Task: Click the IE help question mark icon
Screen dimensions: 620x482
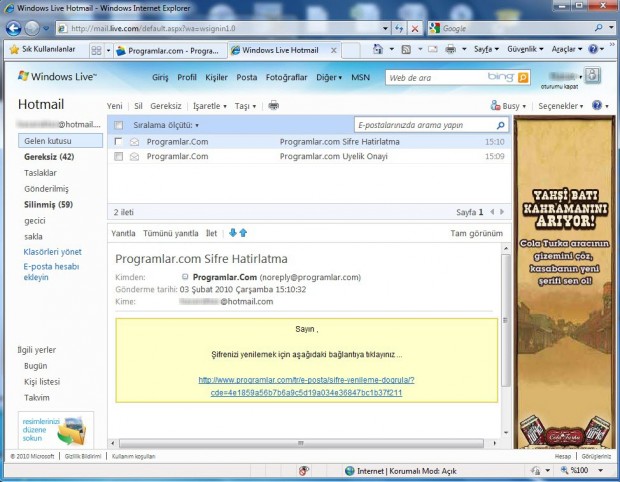Action: tap(593, 49)
